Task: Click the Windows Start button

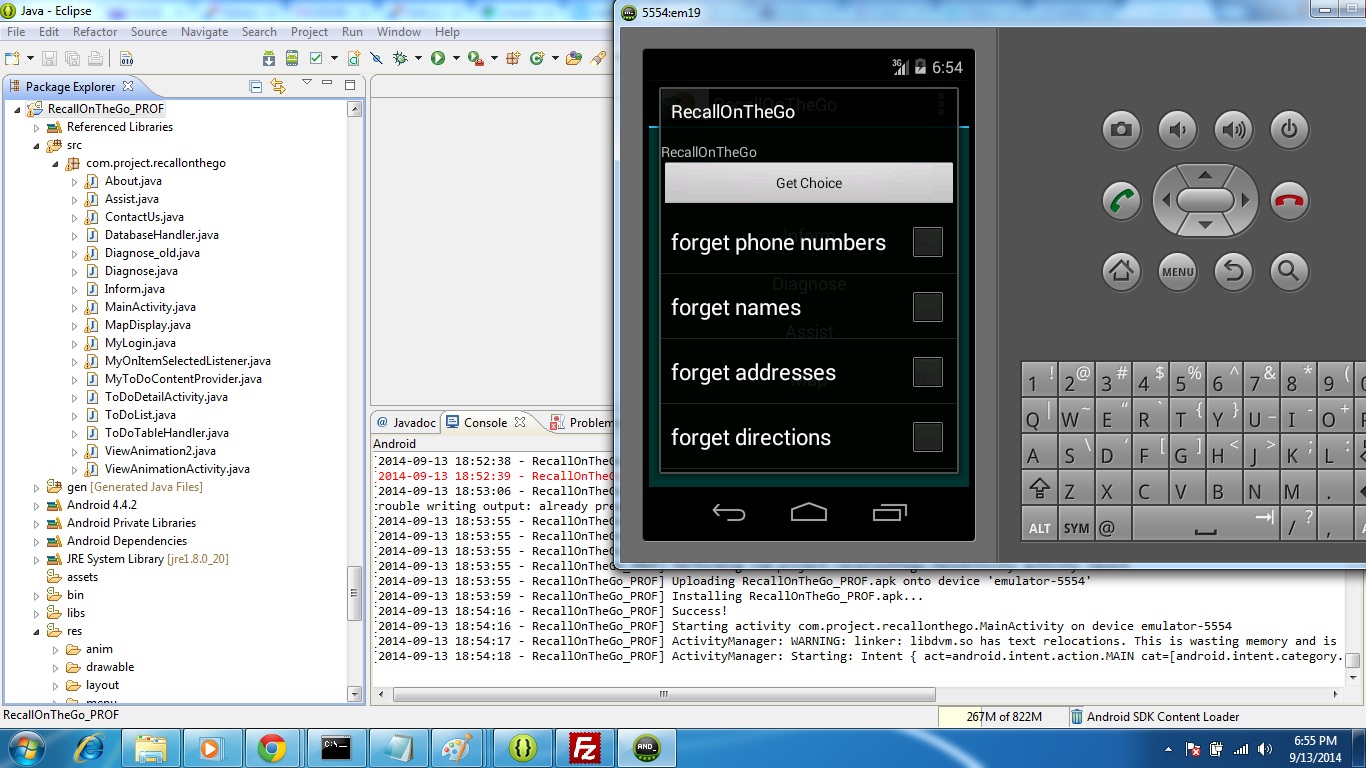Action: (x=25, y=747)
